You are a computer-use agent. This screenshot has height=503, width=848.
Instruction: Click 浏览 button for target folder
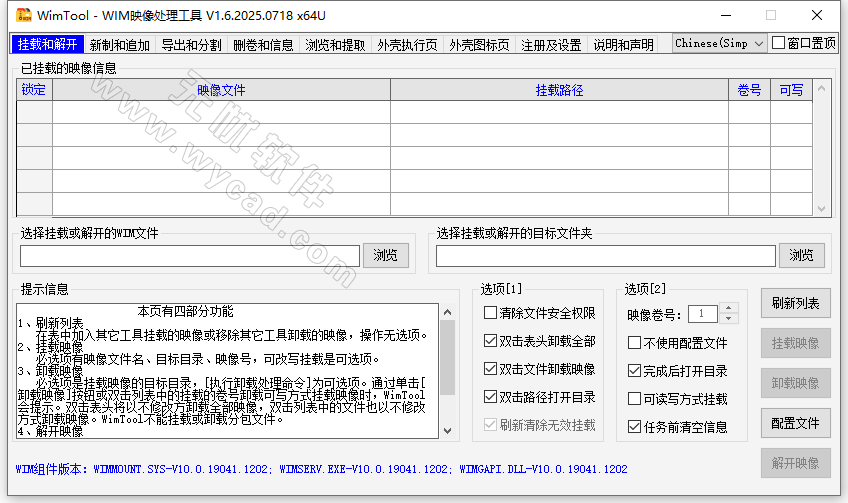click(802, 256)
